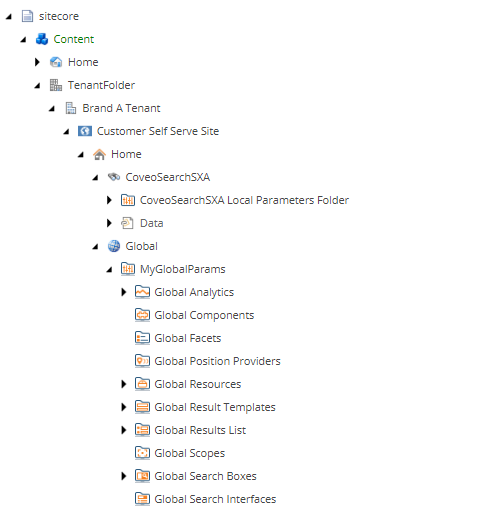Click the Global Position Providers icon
The image size is (488, 511).
pos(142,361)
